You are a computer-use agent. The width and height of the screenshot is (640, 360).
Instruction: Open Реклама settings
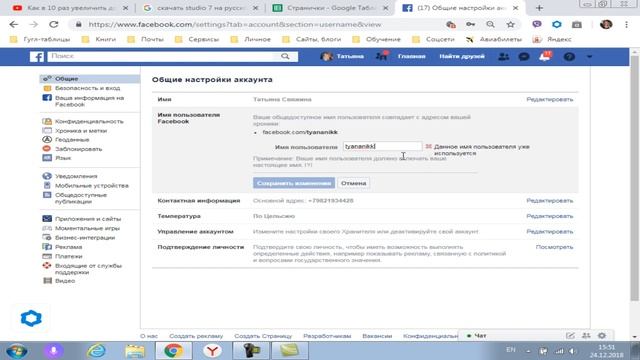(x=68, y=247)
